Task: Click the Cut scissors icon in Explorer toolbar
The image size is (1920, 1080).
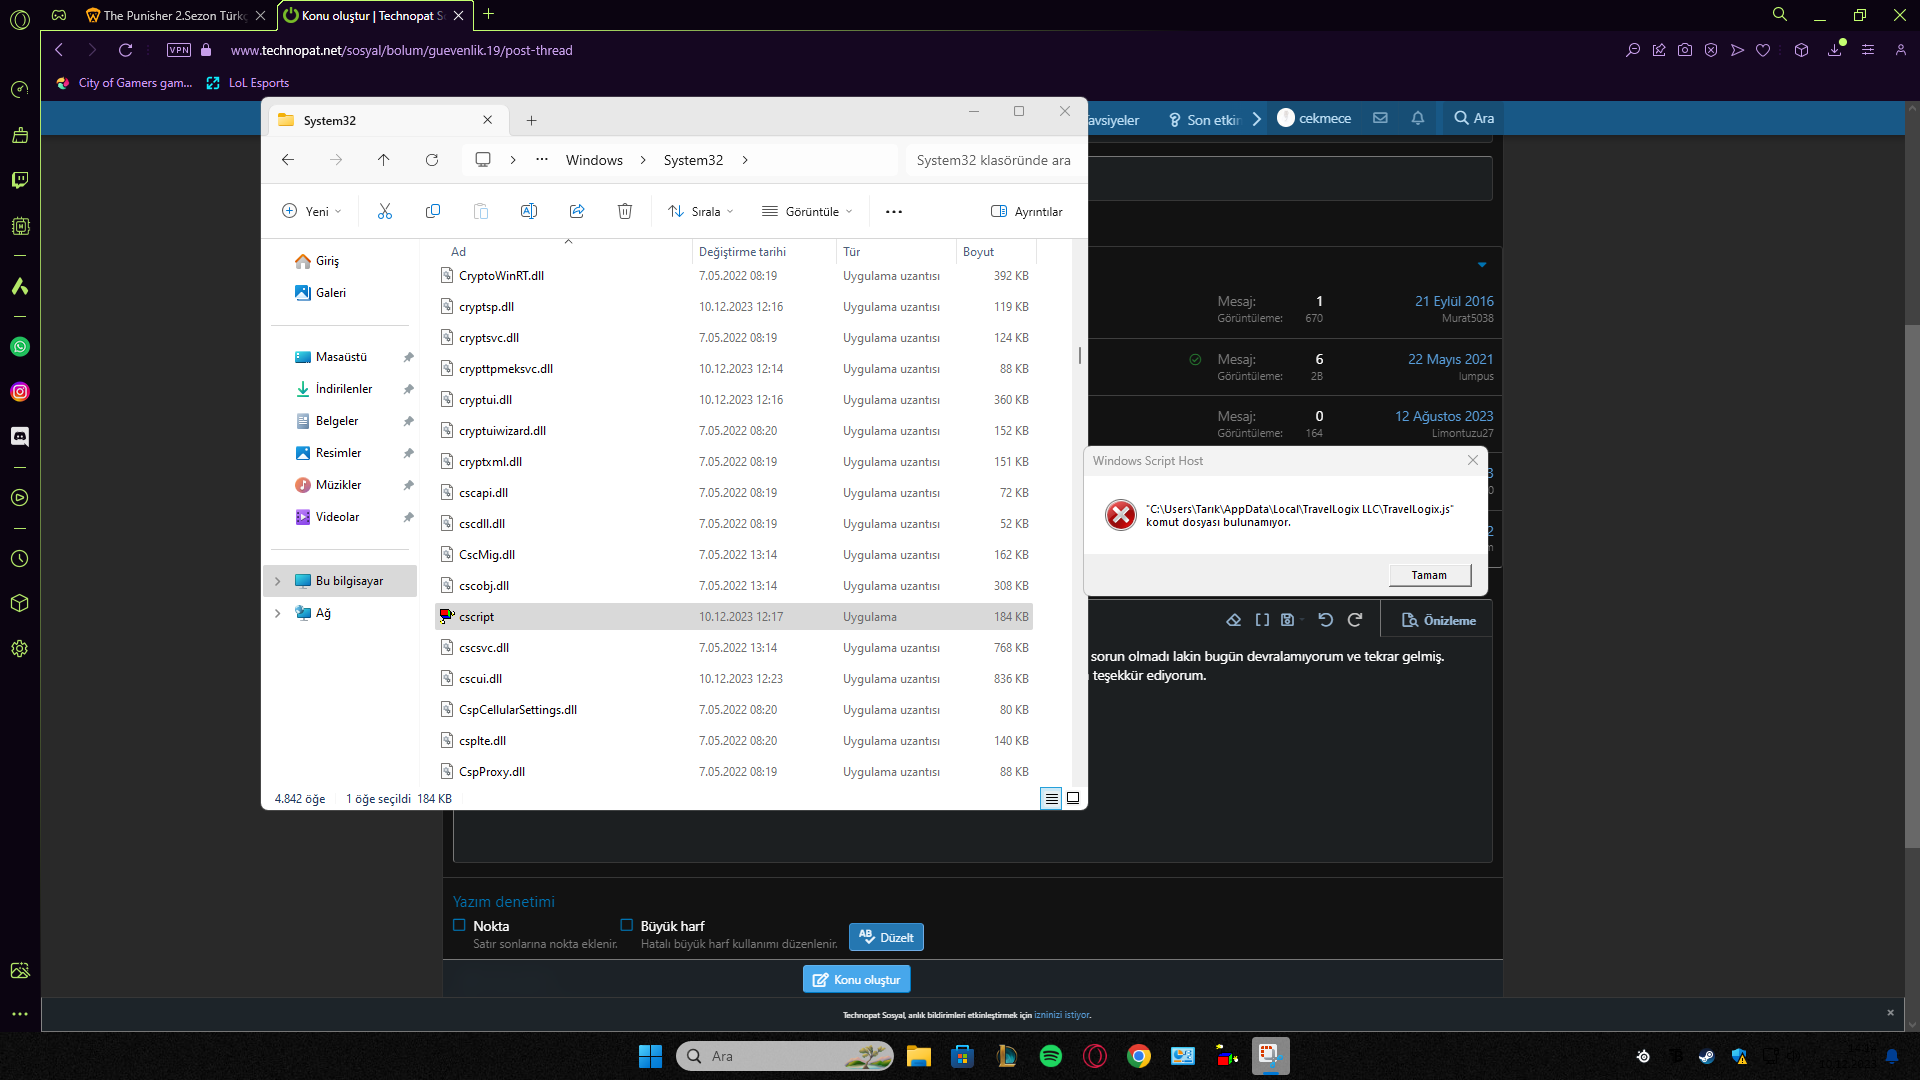Action: pyautogui.click(x=385, y=211)
